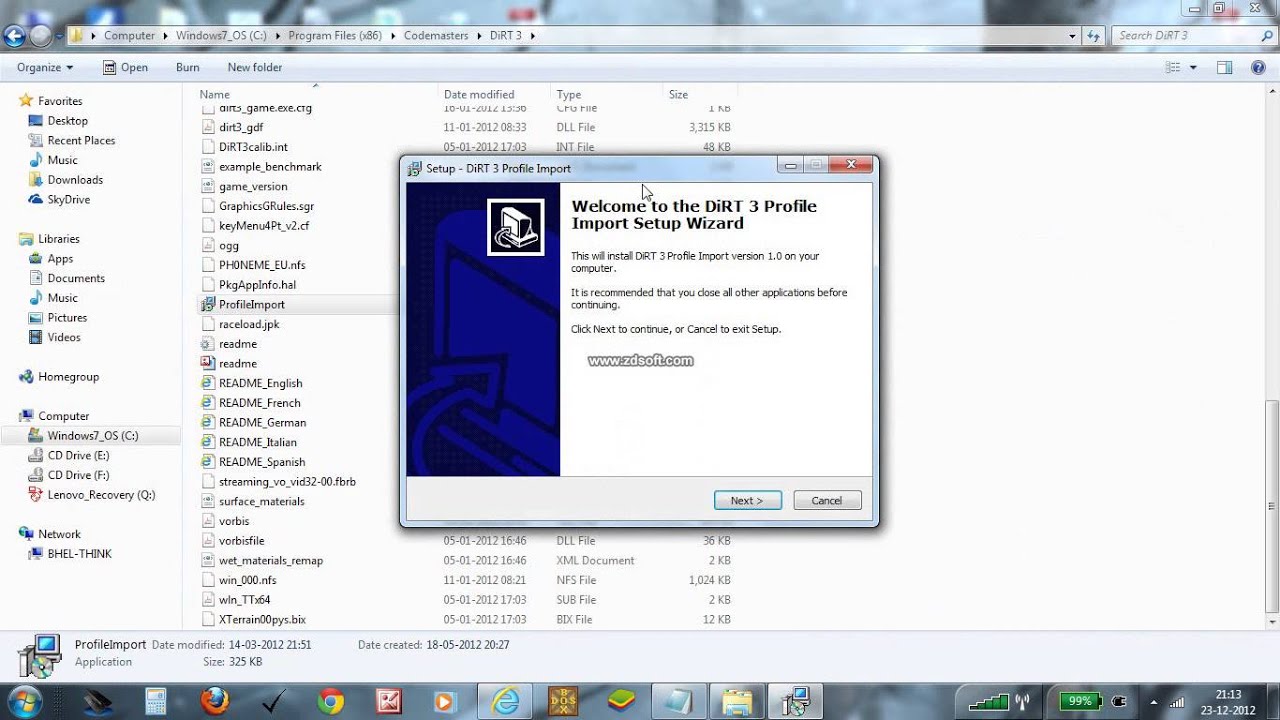Select the example_benchmark file

[270, 167]
